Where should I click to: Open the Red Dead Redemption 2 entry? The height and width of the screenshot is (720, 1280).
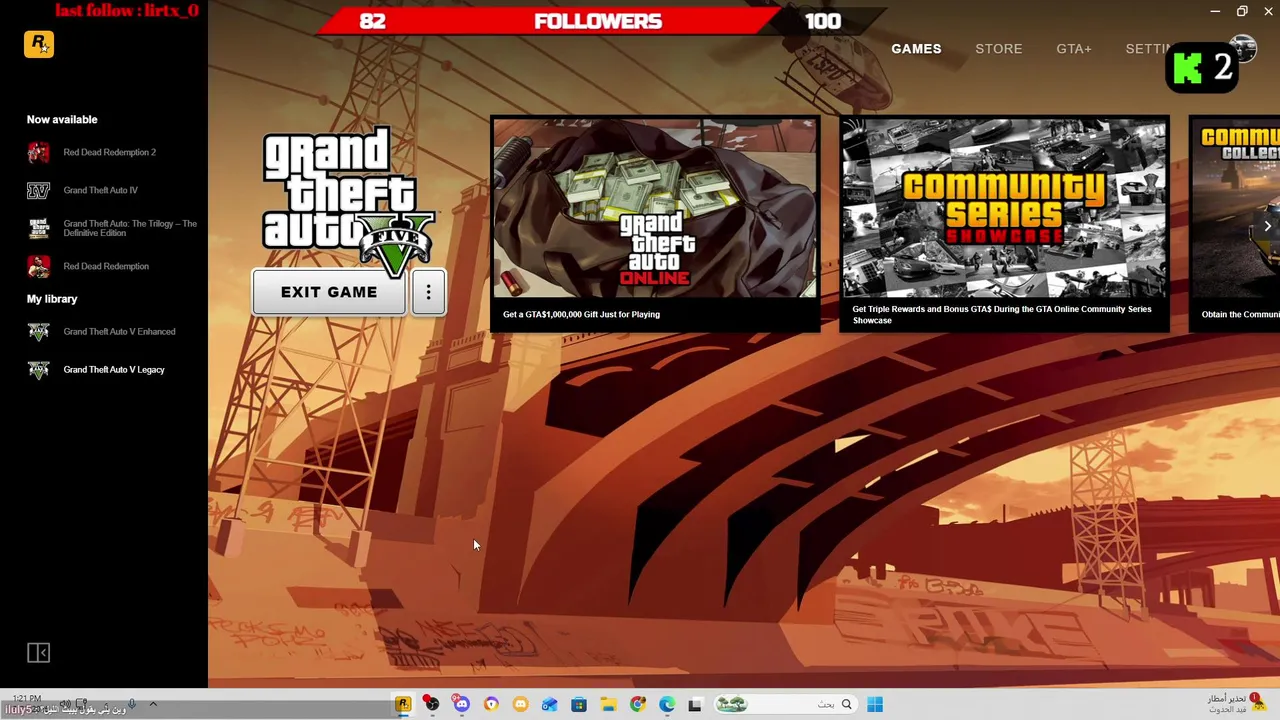109,152
